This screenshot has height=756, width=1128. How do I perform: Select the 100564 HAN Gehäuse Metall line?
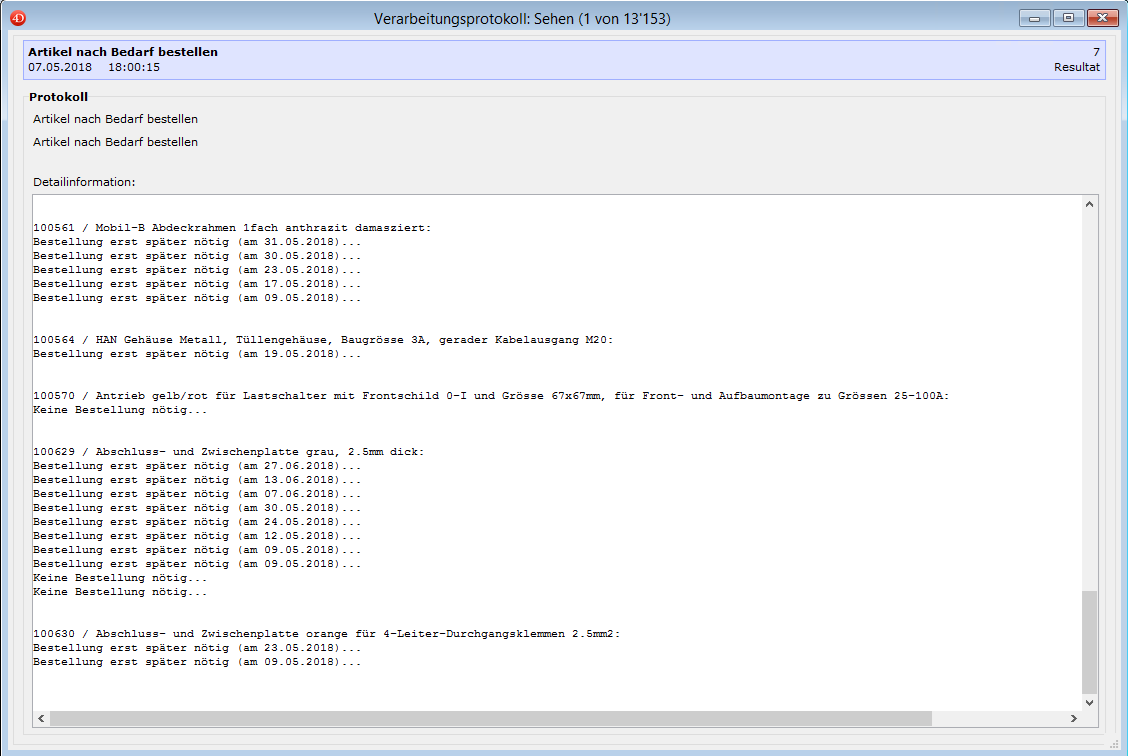tap(322, 340)
